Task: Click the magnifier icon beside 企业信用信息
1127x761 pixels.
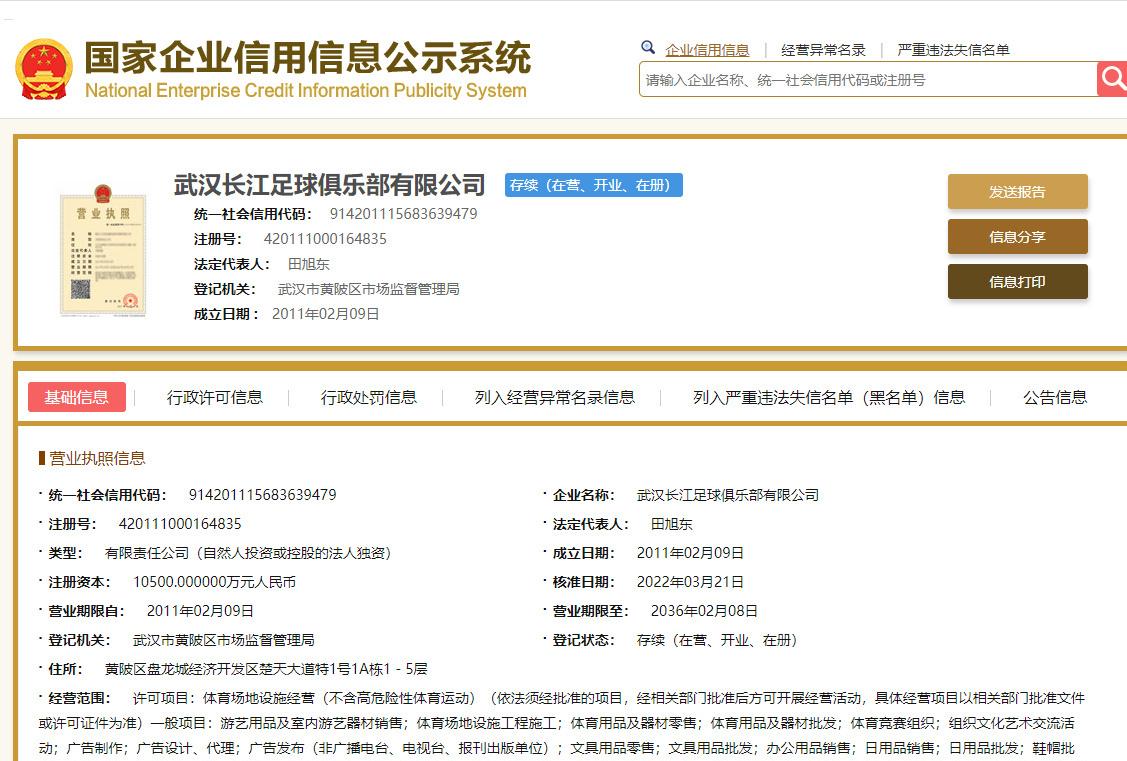Action: 649,48
